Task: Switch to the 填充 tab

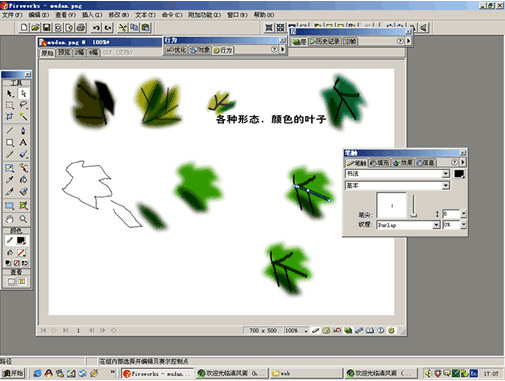Action: [380, 163]
